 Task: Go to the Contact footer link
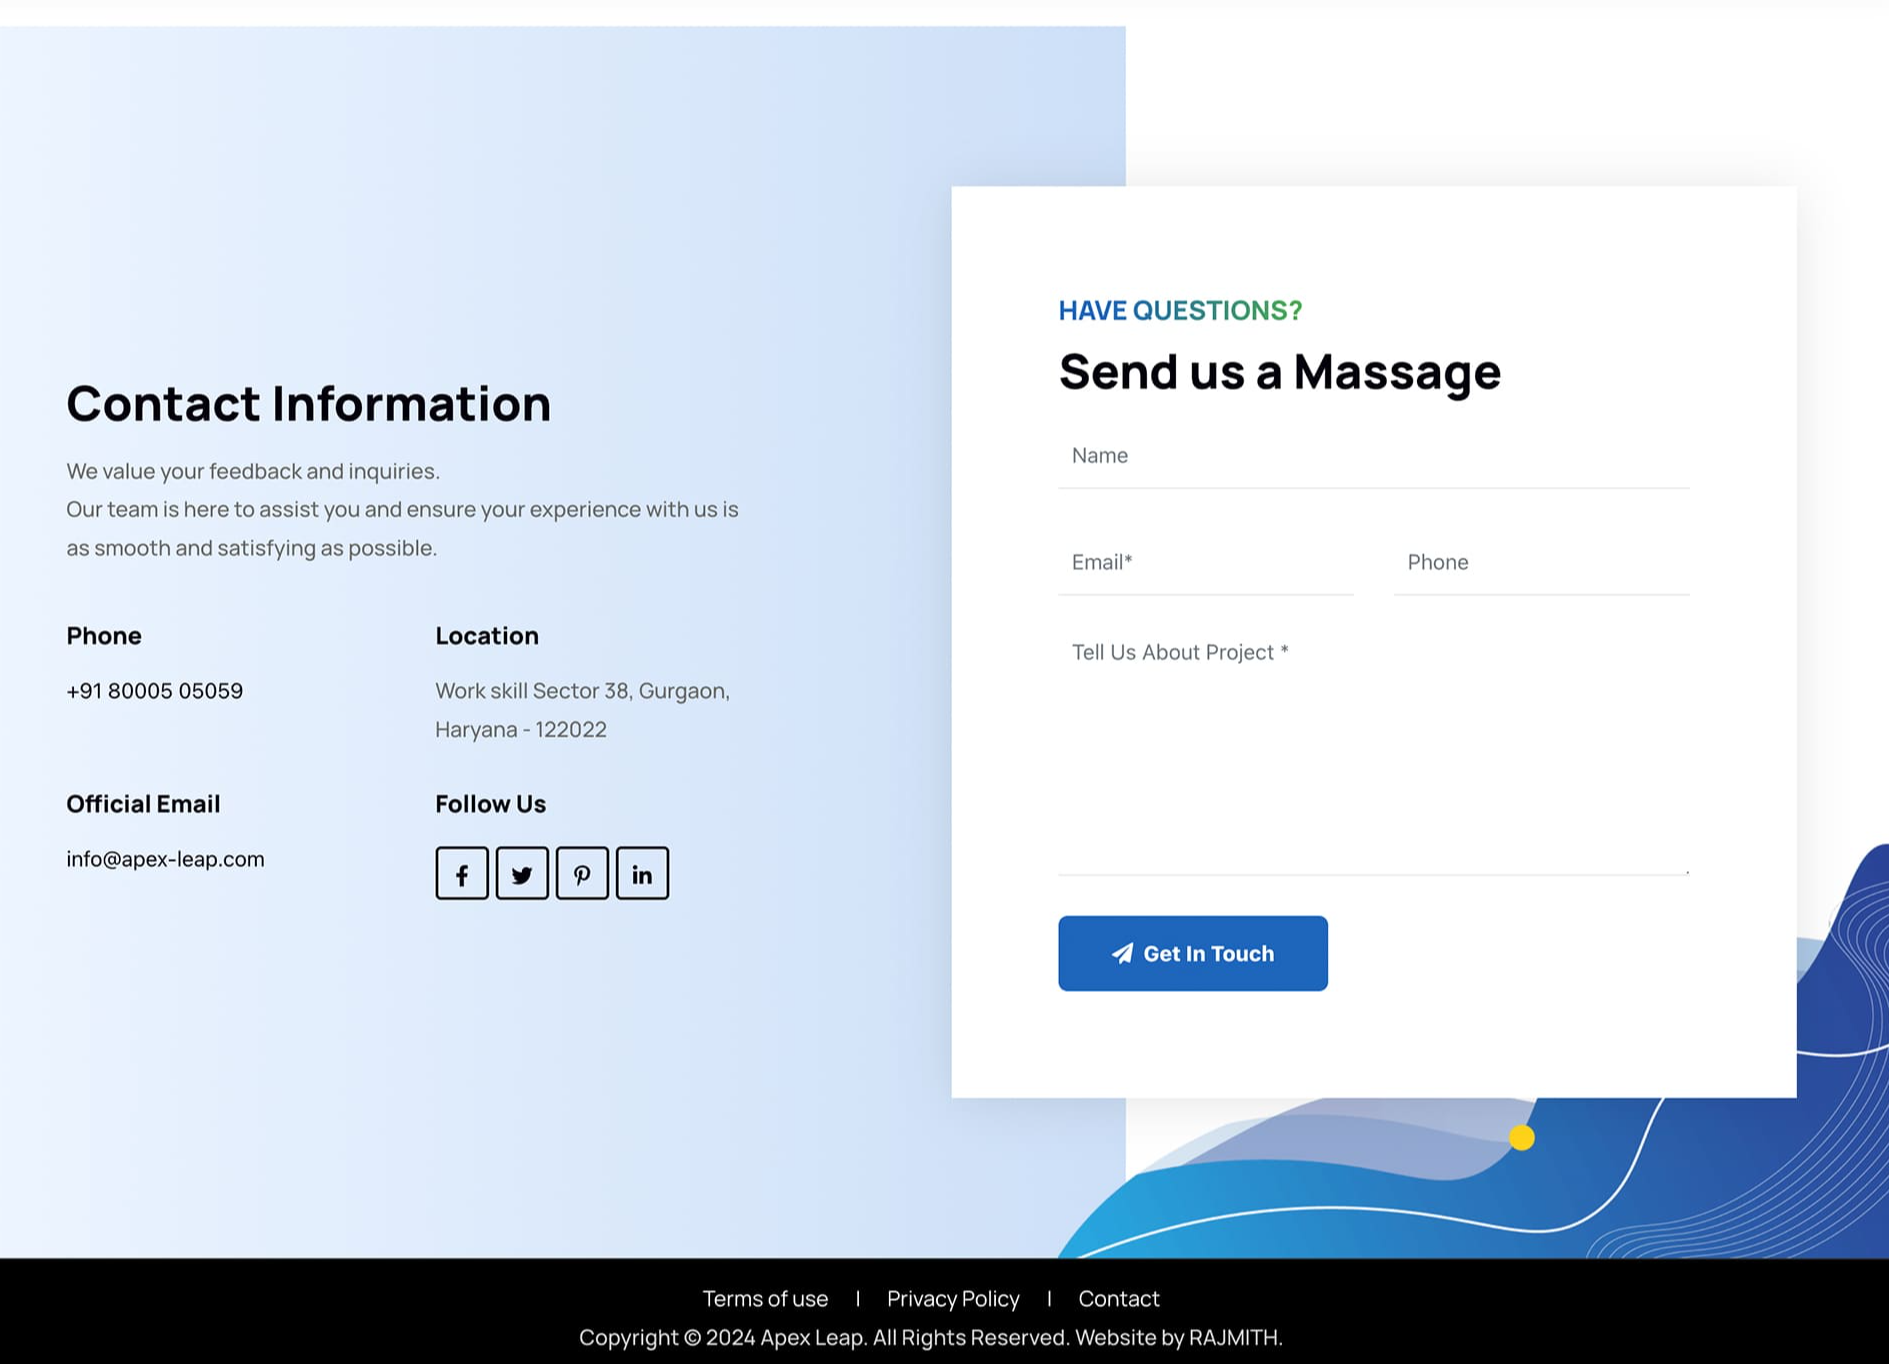(x=1118, y=1299)
